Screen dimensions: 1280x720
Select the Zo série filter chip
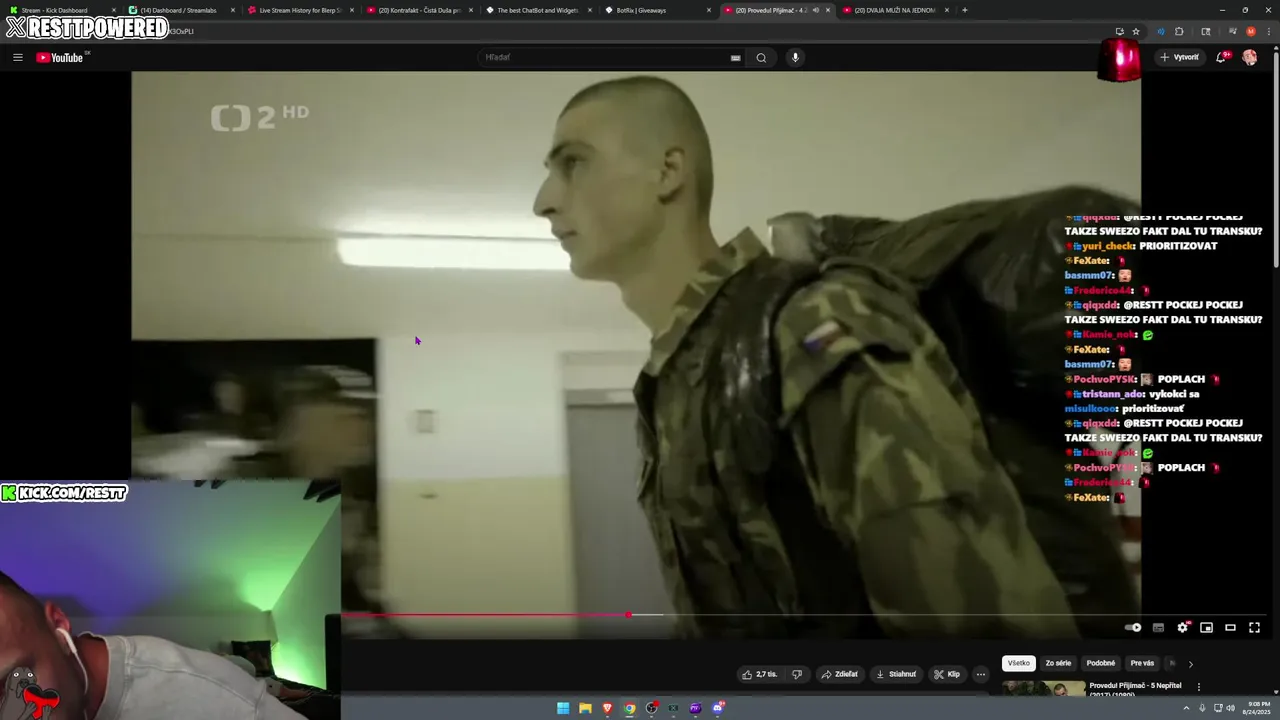pos(1058,663)
